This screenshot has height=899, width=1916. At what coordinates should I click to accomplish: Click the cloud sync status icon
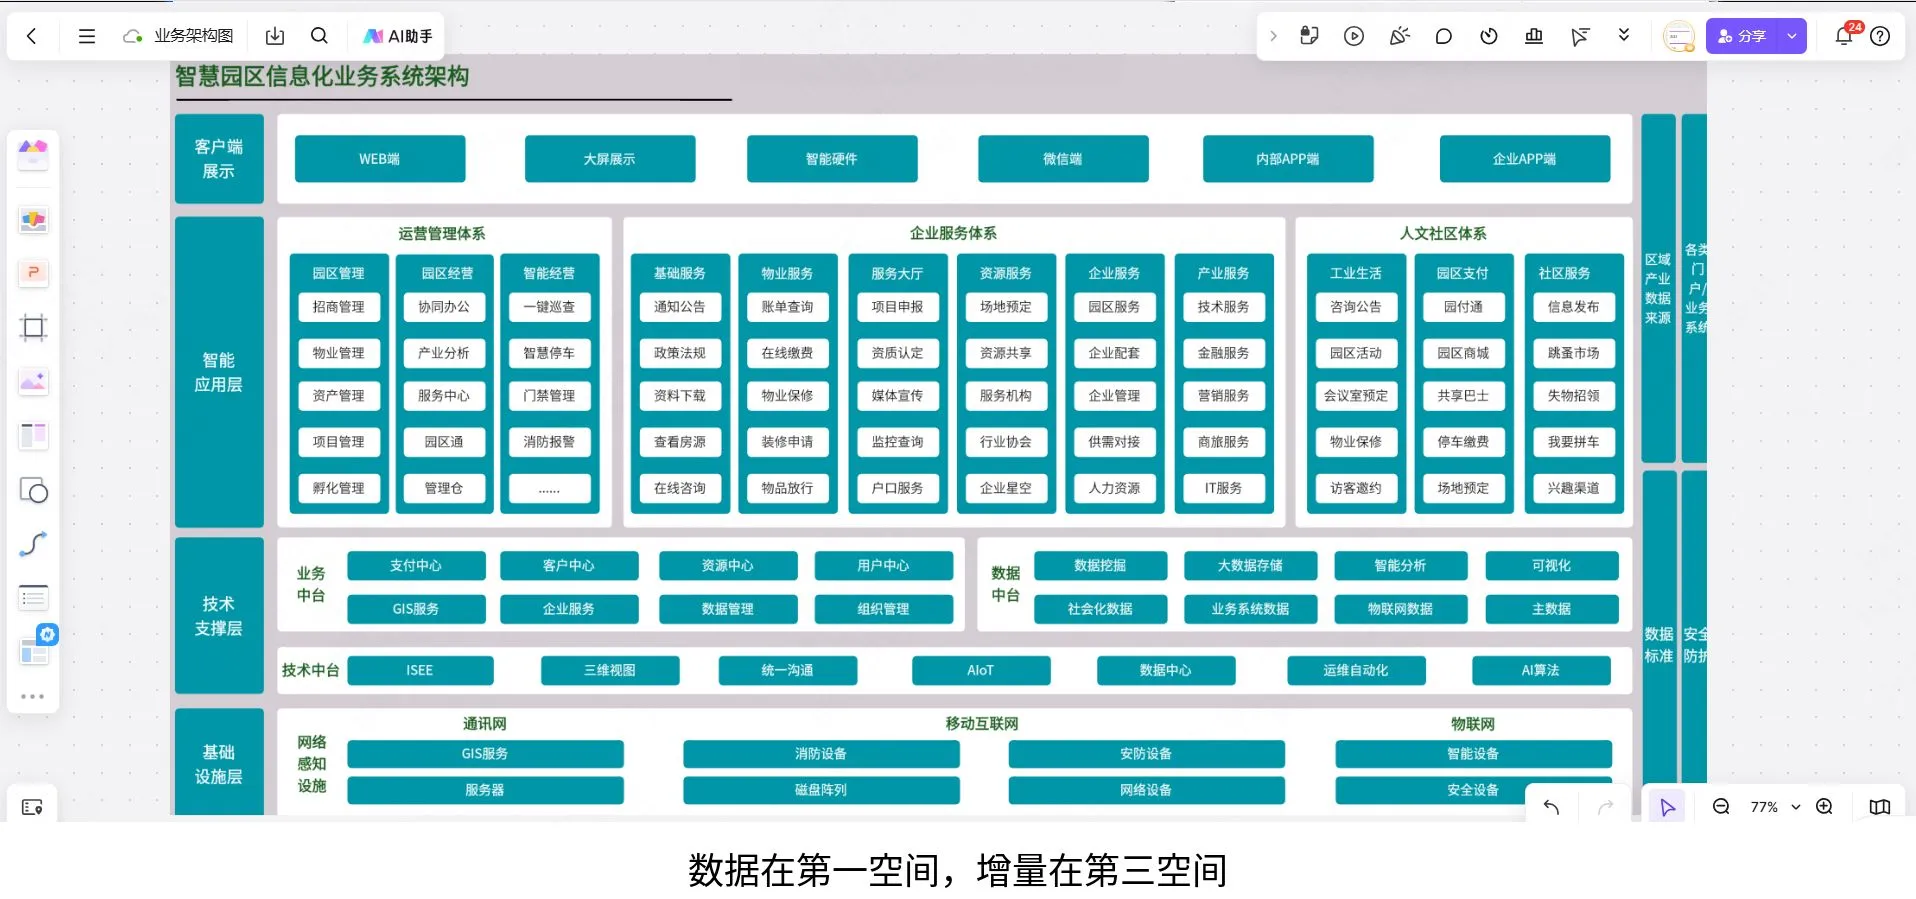point(132,36)
